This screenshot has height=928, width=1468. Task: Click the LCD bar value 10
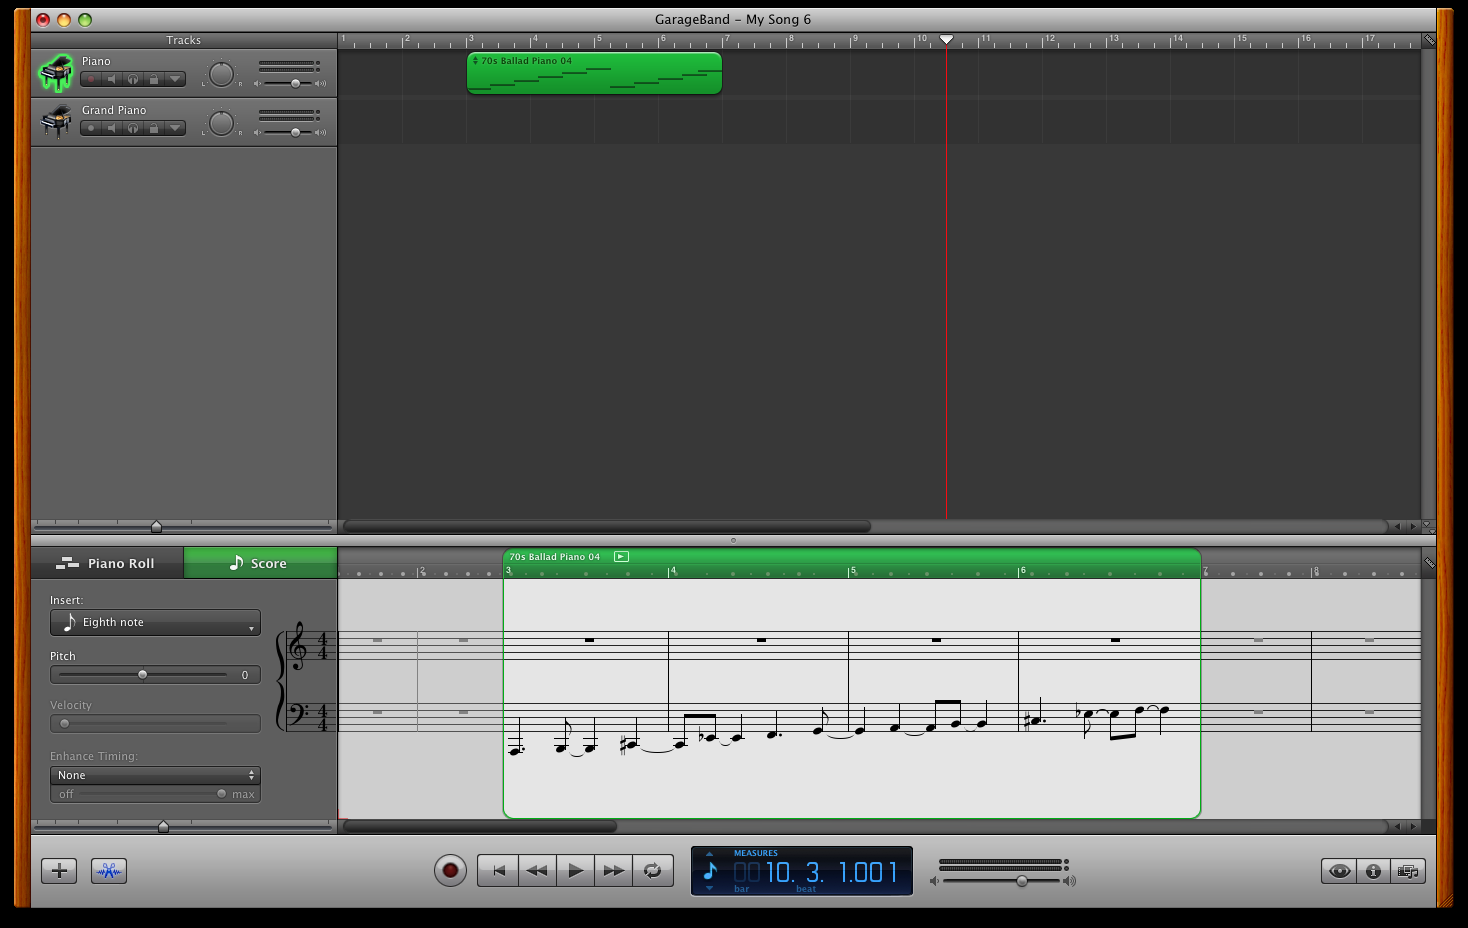(x=779, y=873)
